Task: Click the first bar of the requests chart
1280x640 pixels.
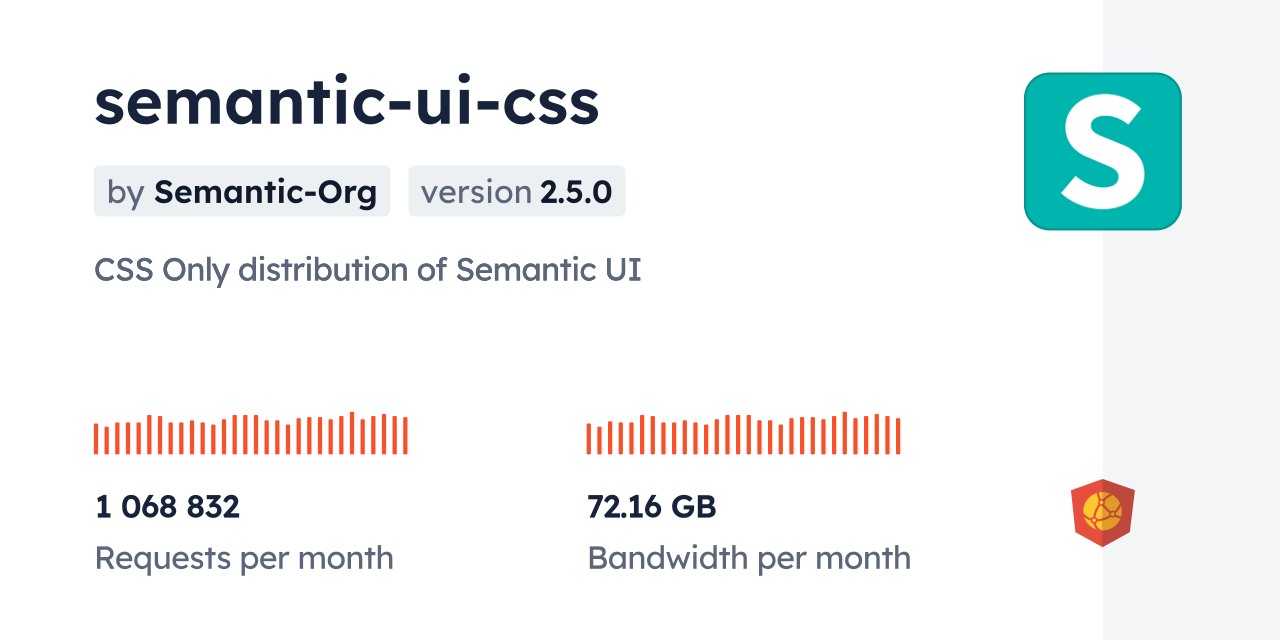Action: click(x=96, y=439)
